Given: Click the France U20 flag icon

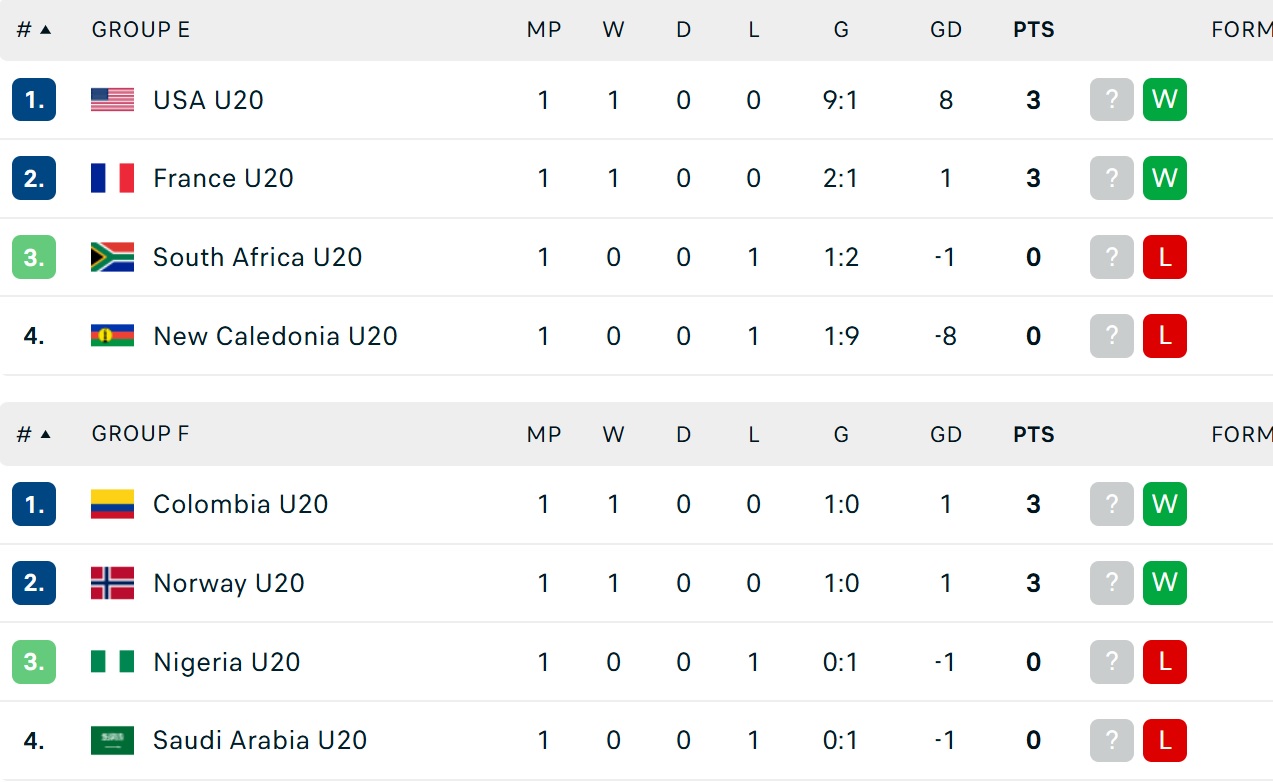Looking at the screenshot, I should coord(112,178).
